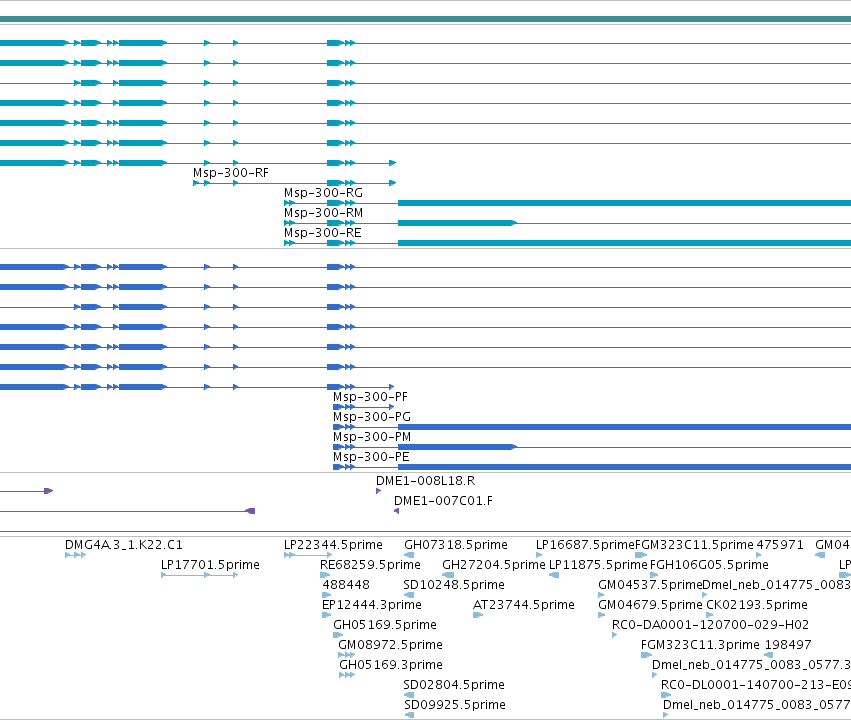Click the arrow glyphs under GH05169.3prime
The height and width of the screenshot is (720, 851).
point(347,675)
